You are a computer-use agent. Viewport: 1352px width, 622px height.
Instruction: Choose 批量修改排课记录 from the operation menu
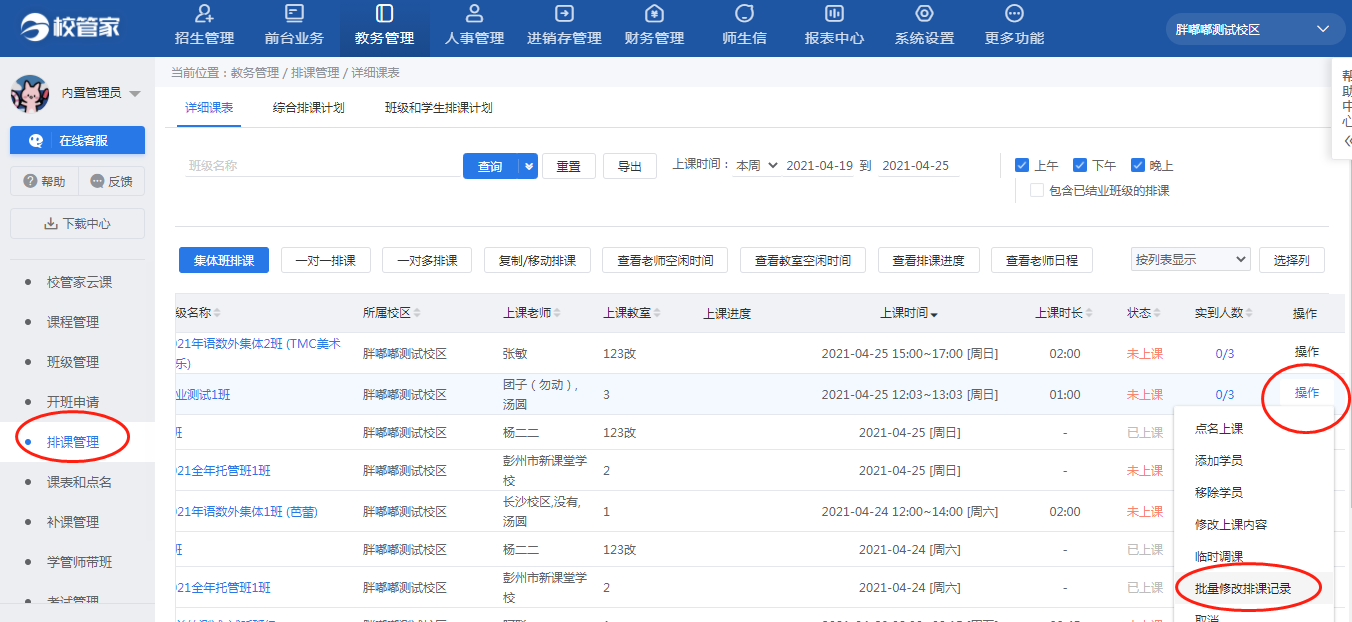coord(1243,589)
